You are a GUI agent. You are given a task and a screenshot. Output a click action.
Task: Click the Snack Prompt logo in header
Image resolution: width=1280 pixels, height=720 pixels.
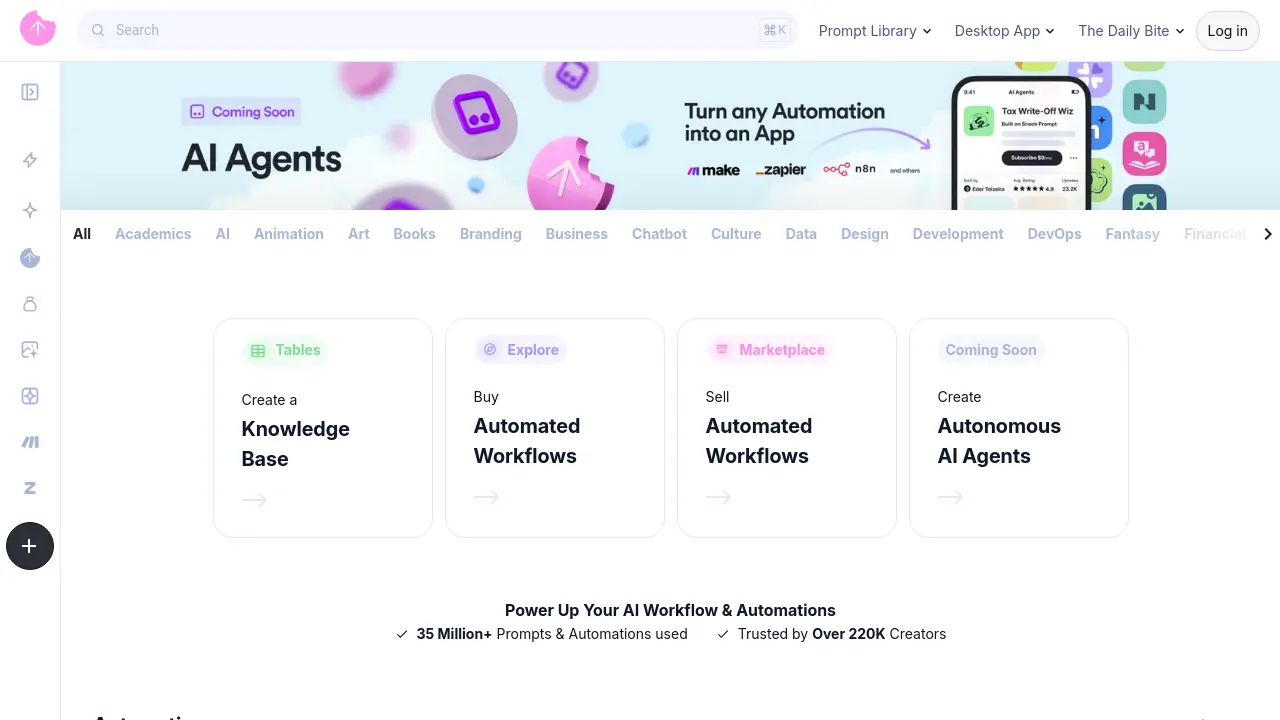point(38,29)
